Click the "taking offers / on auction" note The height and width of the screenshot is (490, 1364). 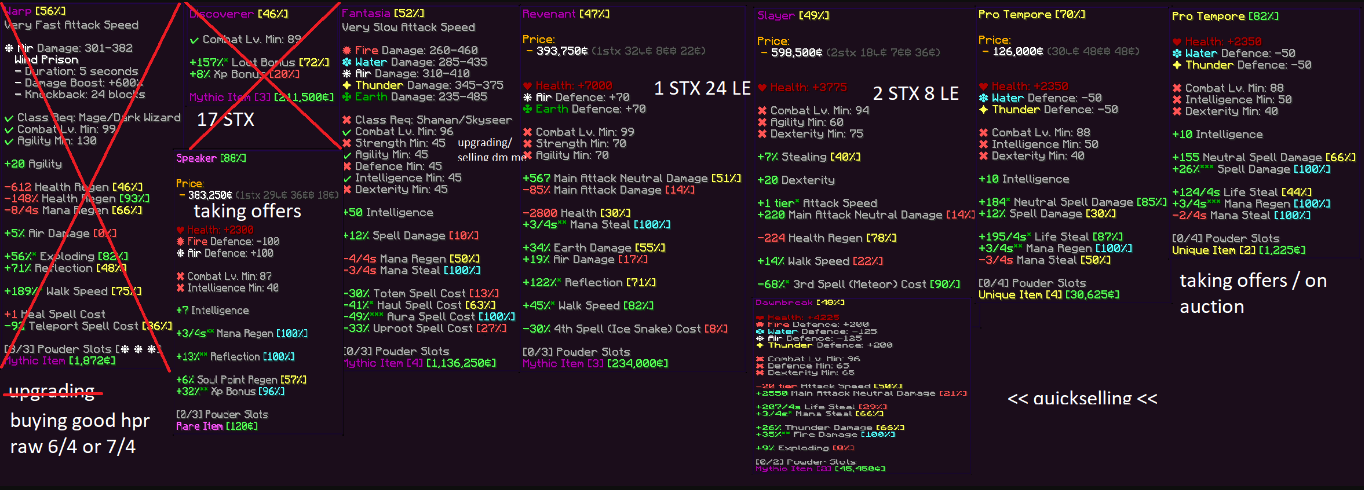pyautogui.click(x=1252, y=291)
